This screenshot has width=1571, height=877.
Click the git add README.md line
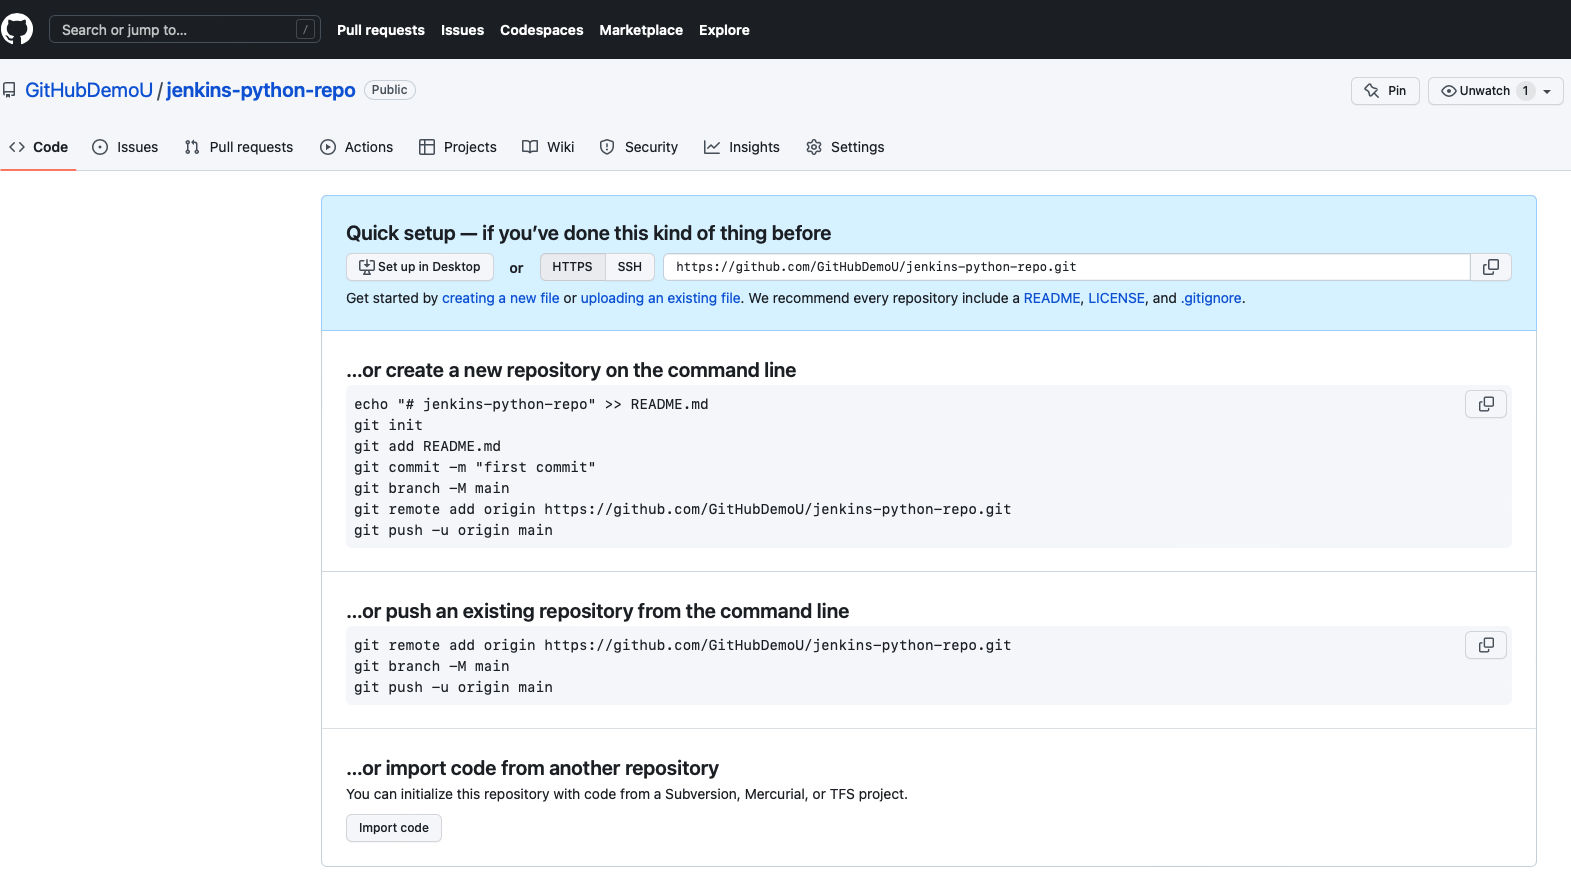[427, 446]
